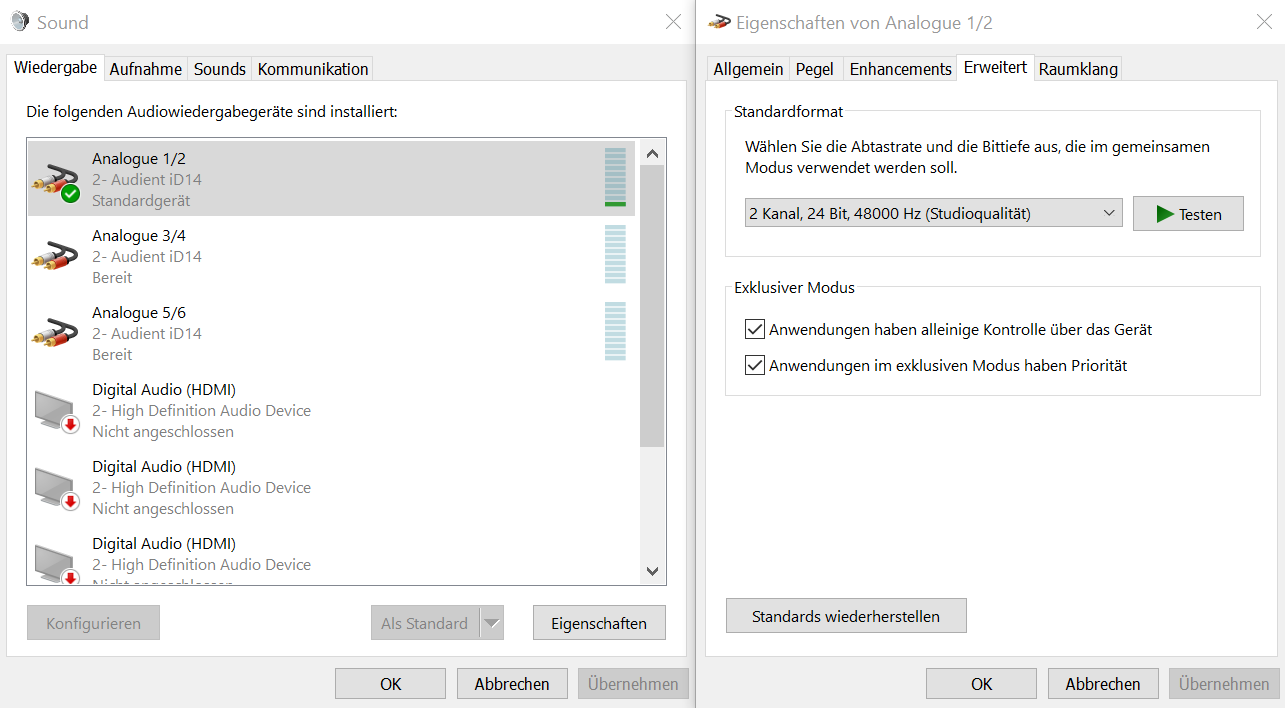This screenshot has height=708, width=1285.
Task: Click the speaker icon in the Sound title bar
Action: coord(18,21)
